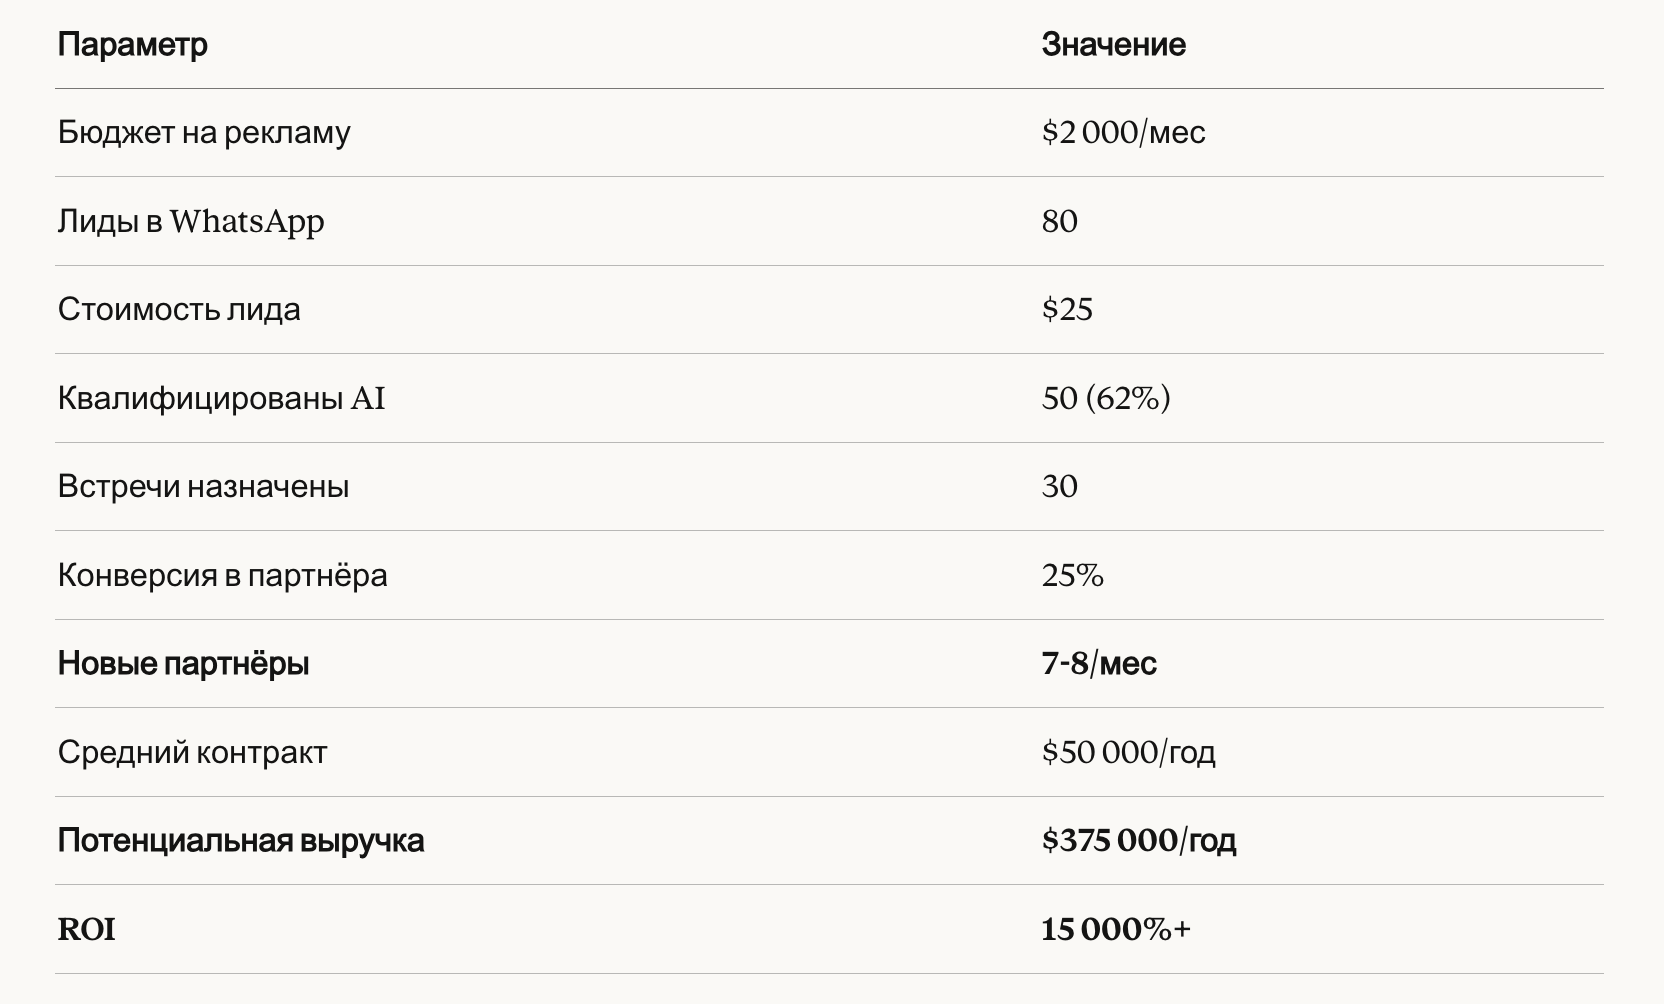This screenshot has width=1664, height=1004.
Task: Select the "Квалифицированы AI" row label
Action: (x=221, y=398)
